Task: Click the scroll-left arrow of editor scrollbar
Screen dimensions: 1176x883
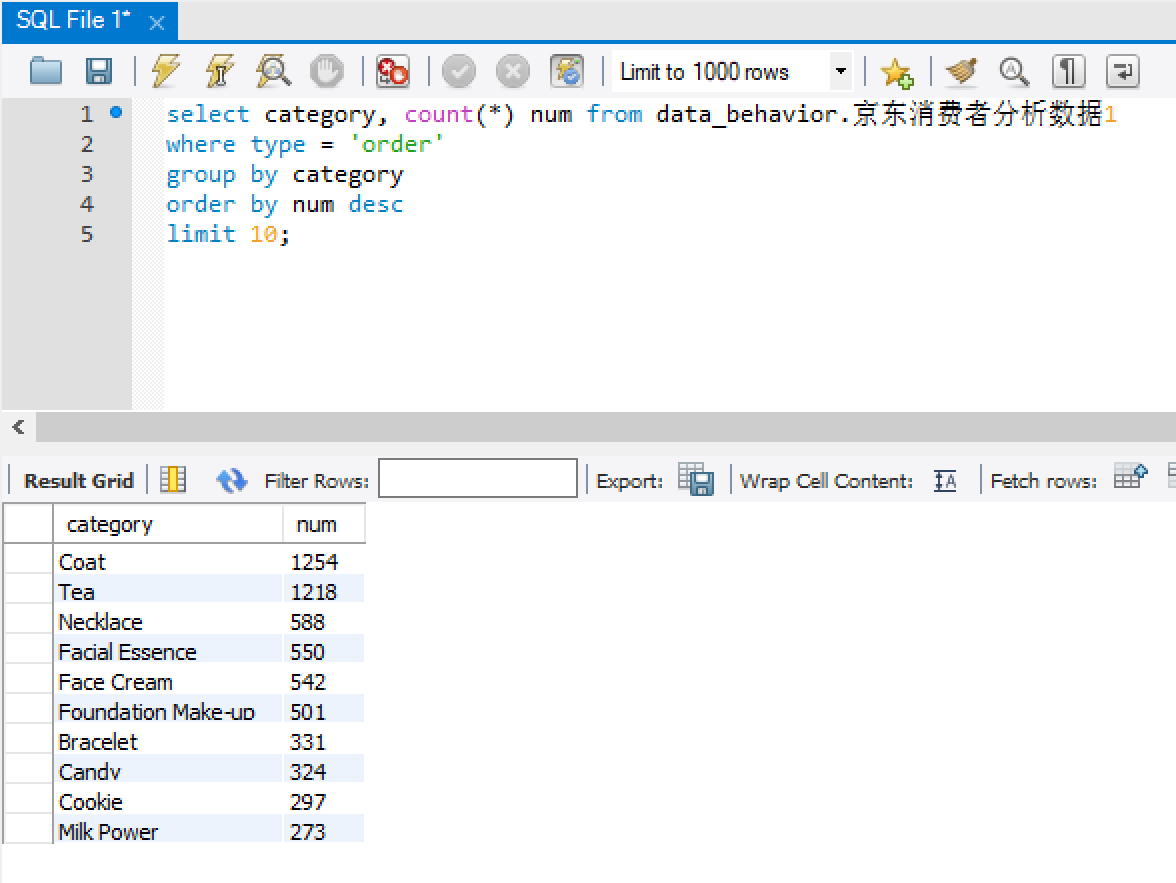Action: click(19, 427)
